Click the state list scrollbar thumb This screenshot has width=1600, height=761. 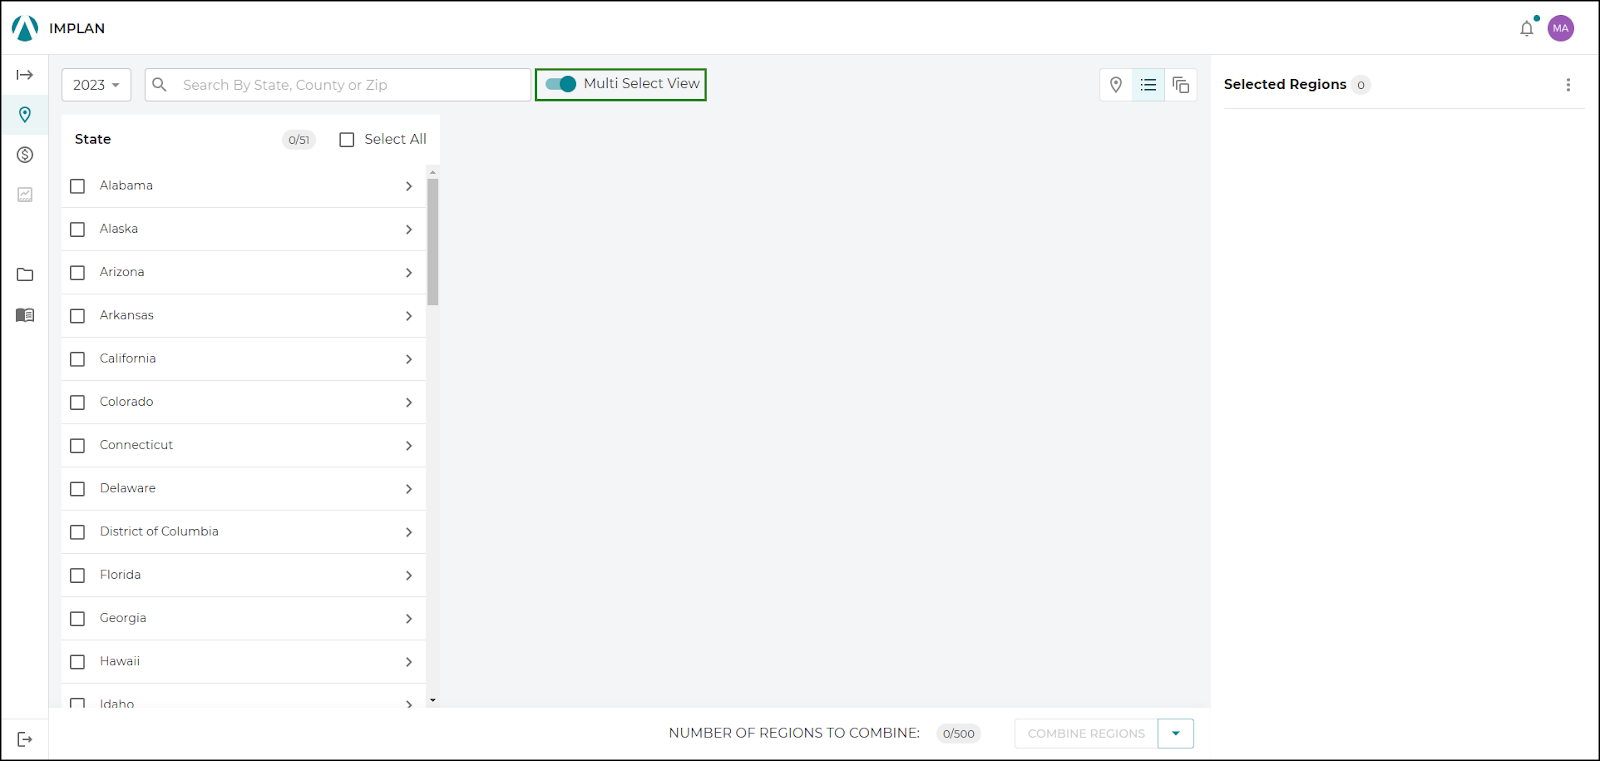pos(433,241)
